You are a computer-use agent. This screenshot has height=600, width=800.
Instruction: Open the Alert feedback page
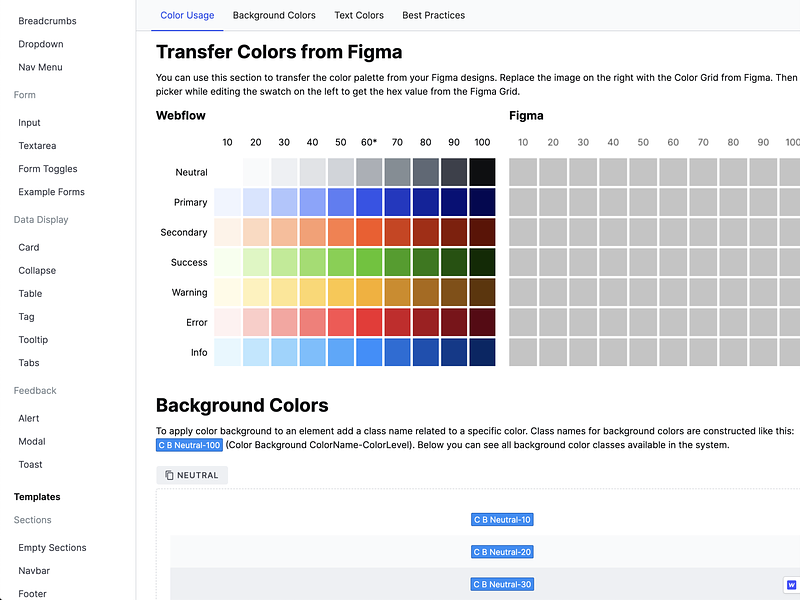coord(29,418)
